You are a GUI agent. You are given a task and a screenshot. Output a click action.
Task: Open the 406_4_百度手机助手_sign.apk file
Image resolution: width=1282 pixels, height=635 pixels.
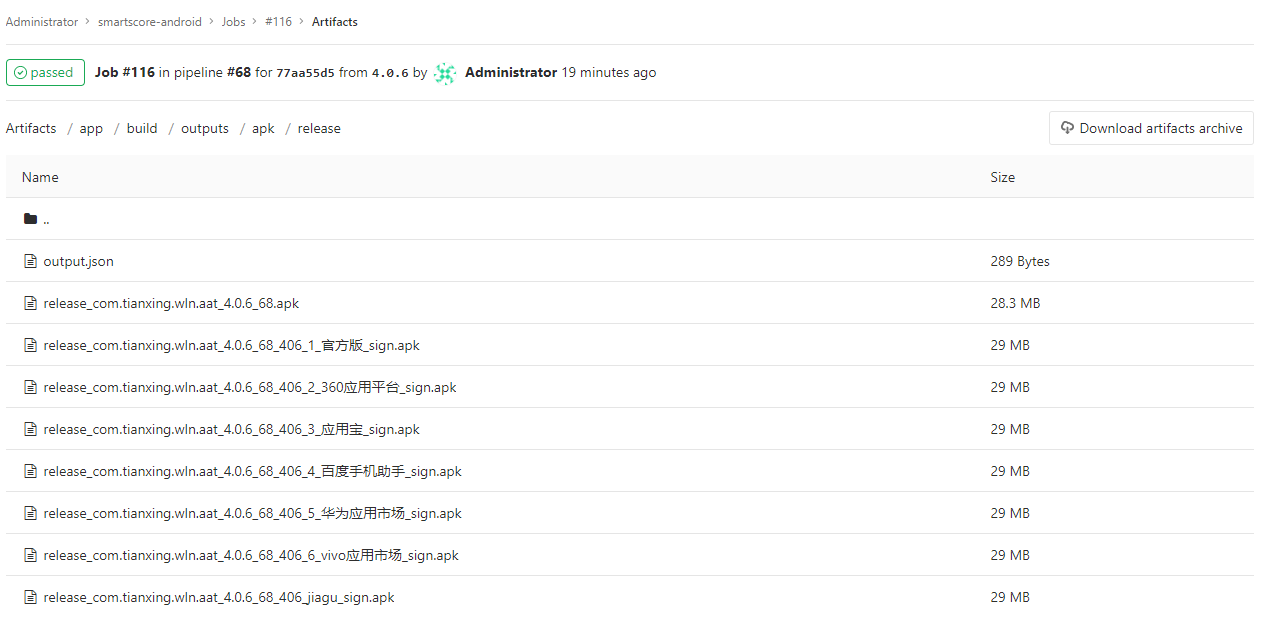pyautogui.click(x=253, y=471)
